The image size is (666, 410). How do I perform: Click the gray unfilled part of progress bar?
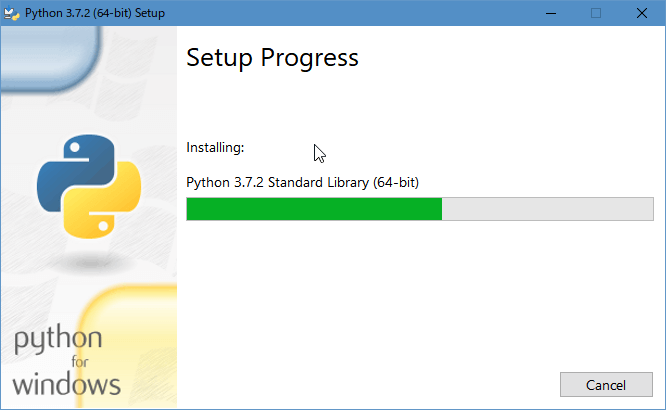547,209
